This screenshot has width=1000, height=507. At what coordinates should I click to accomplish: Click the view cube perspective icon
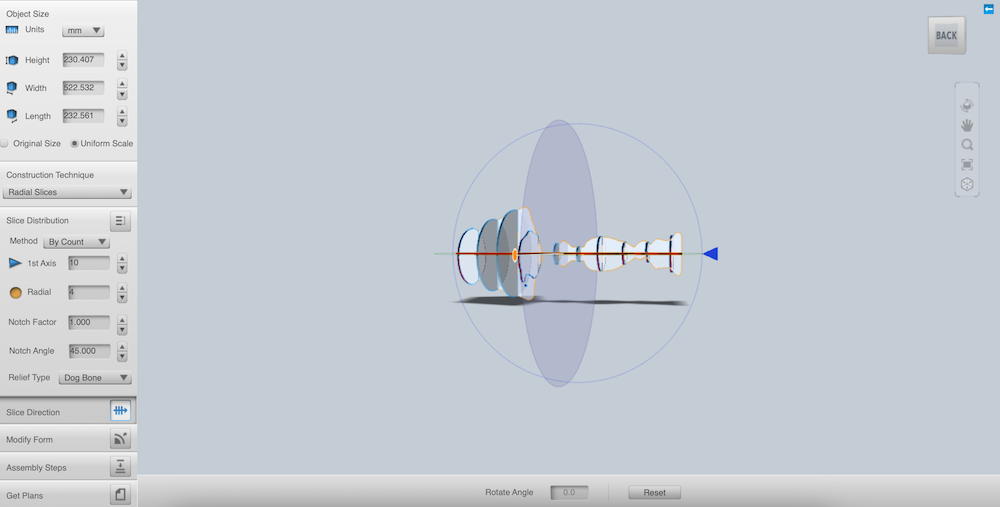click(x=967, y=185)
